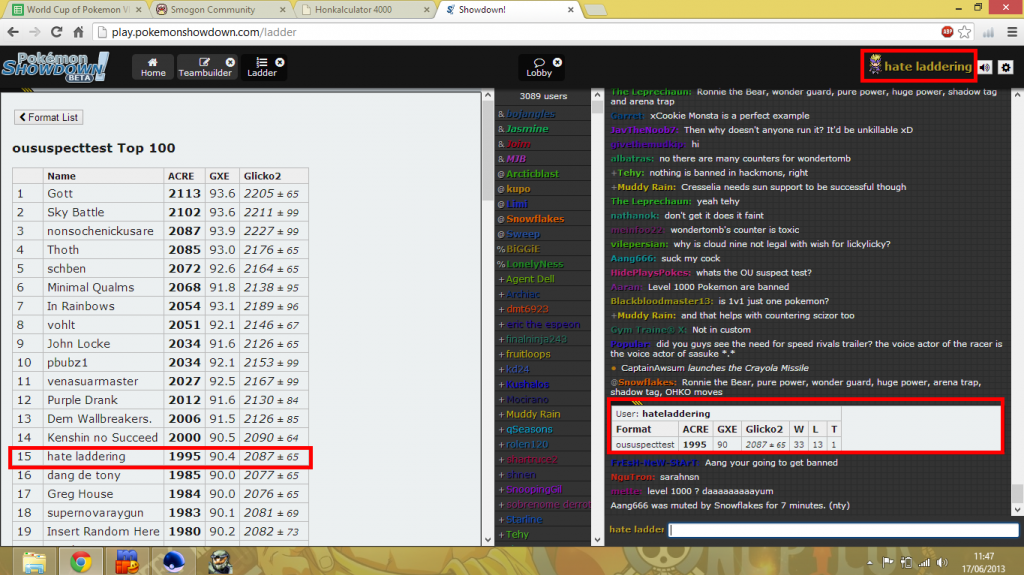Select Minimal Qualms ladder entry
Image resolution: width=1024 pixels, height=575 pixels.
click(x=91, y=288)
